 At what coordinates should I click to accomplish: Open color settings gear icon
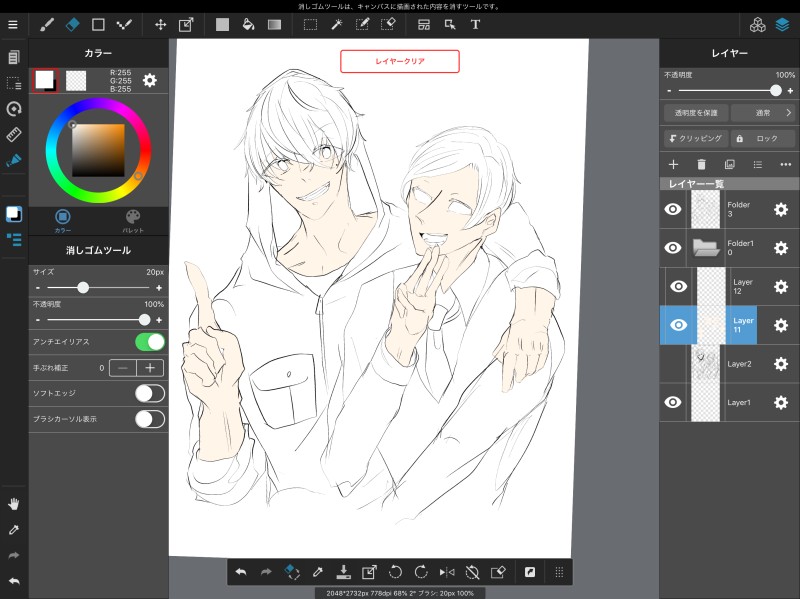149,80
